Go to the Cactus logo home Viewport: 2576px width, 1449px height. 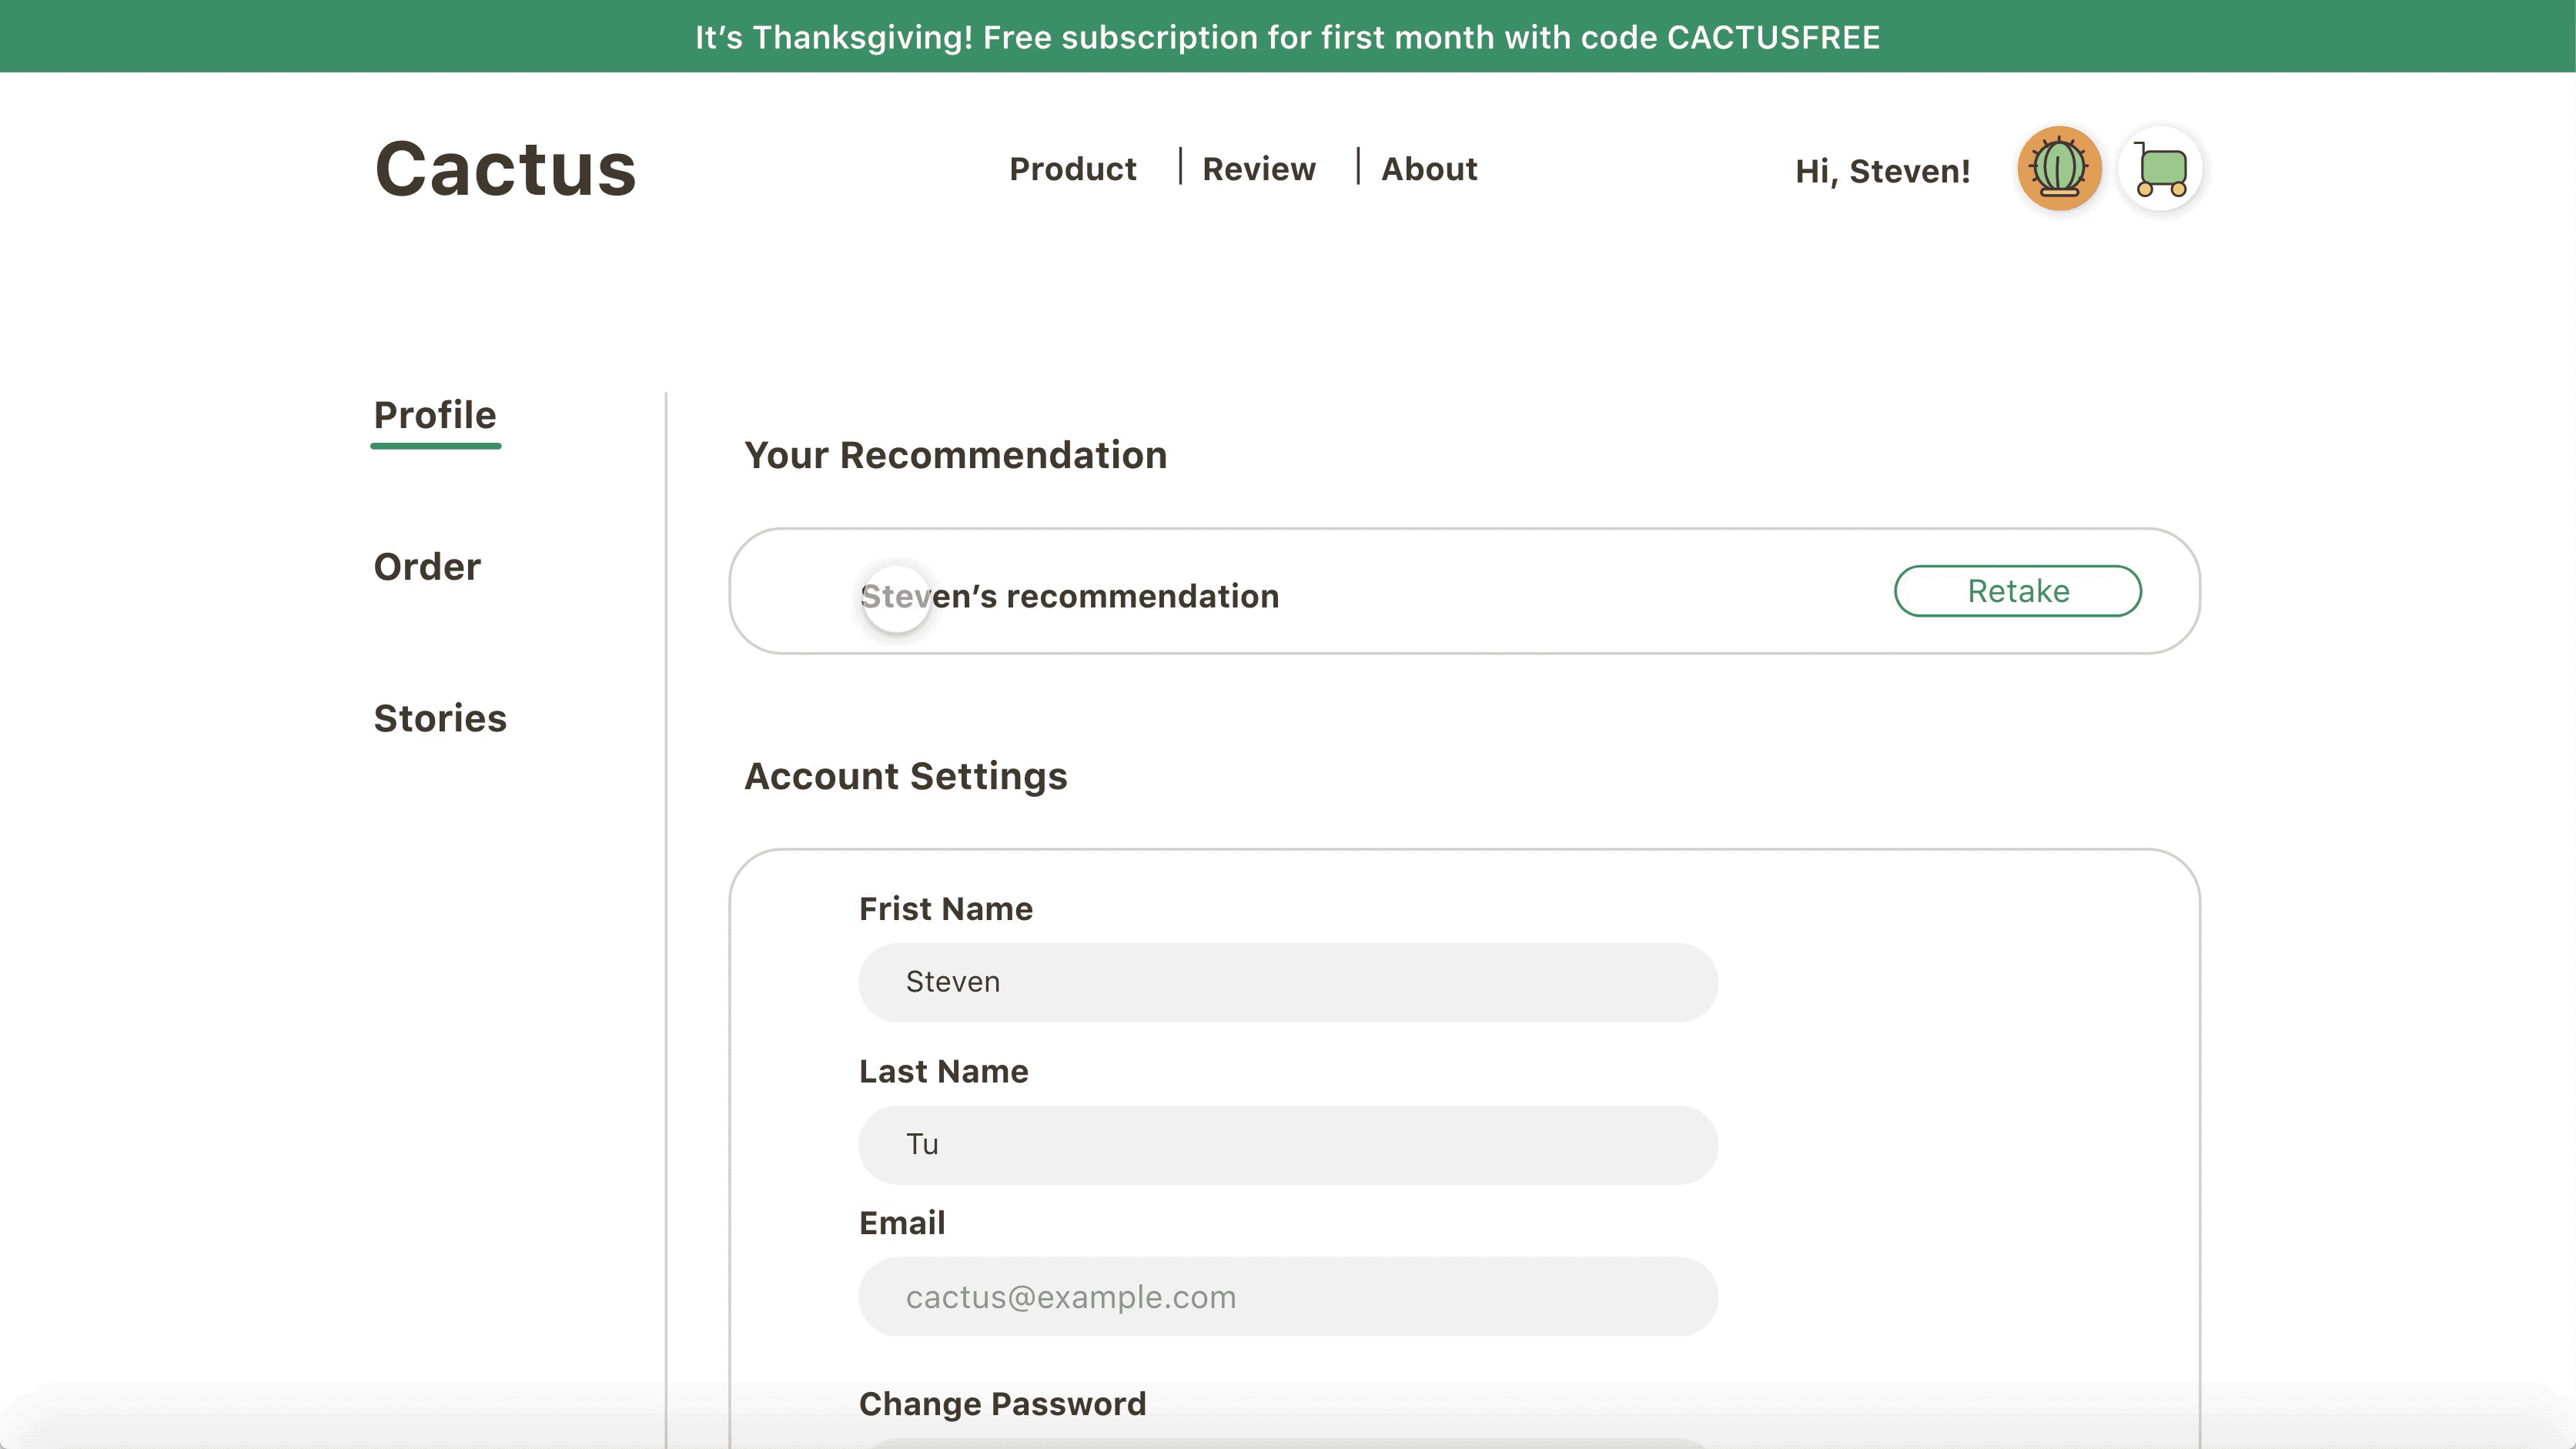tap(506, 169)
